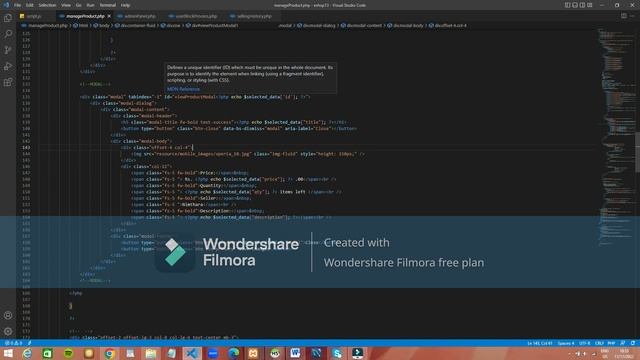Select html breadcrumb segment
This screenshot has height=360, width=640.
coord(81,25)
